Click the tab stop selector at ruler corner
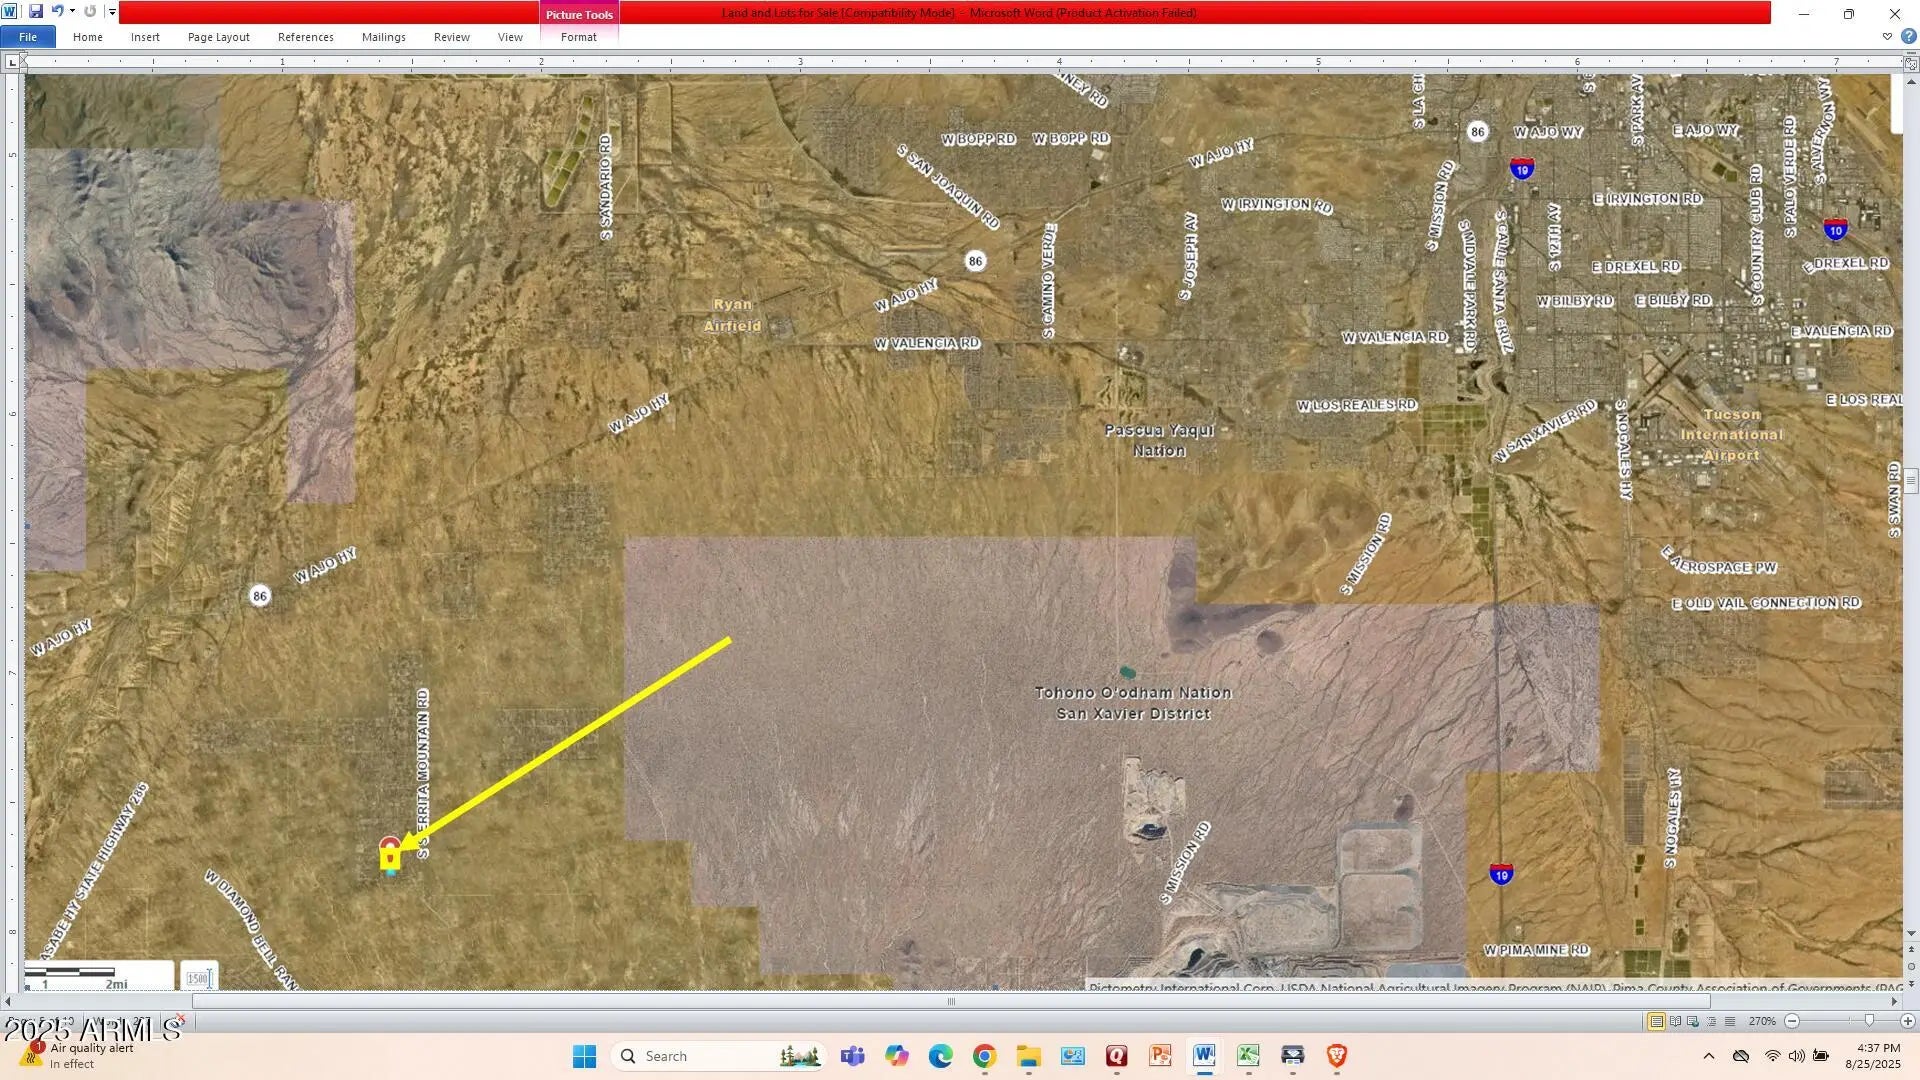The image size is (1920, 1080). [x=12, y=62]
